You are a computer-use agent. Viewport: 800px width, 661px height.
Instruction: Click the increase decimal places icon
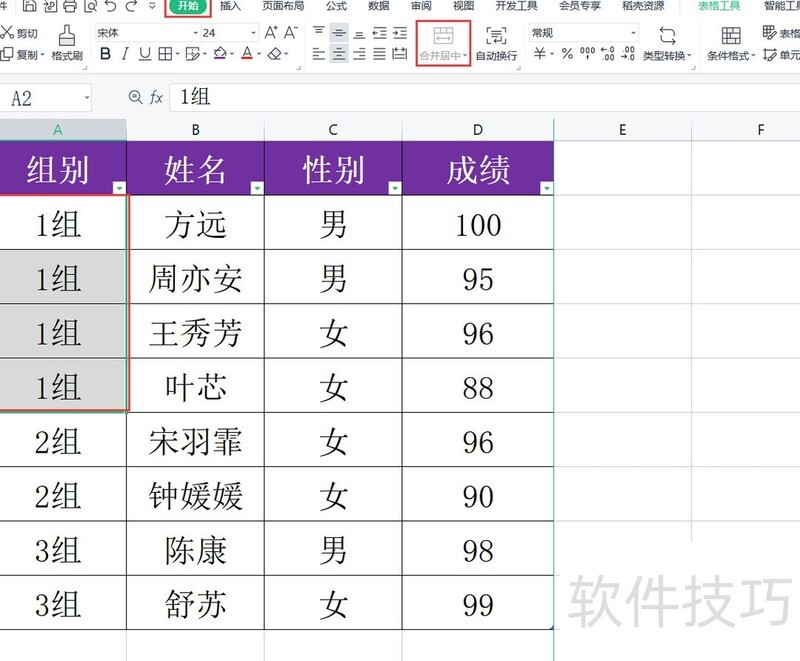pos(608,53)
